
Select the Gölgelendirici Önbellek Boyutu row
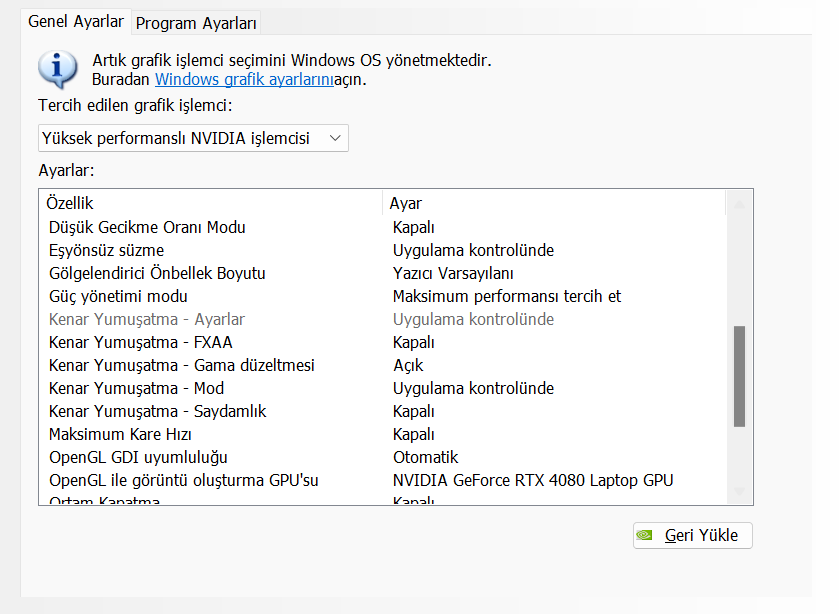(x=157, y=273)
